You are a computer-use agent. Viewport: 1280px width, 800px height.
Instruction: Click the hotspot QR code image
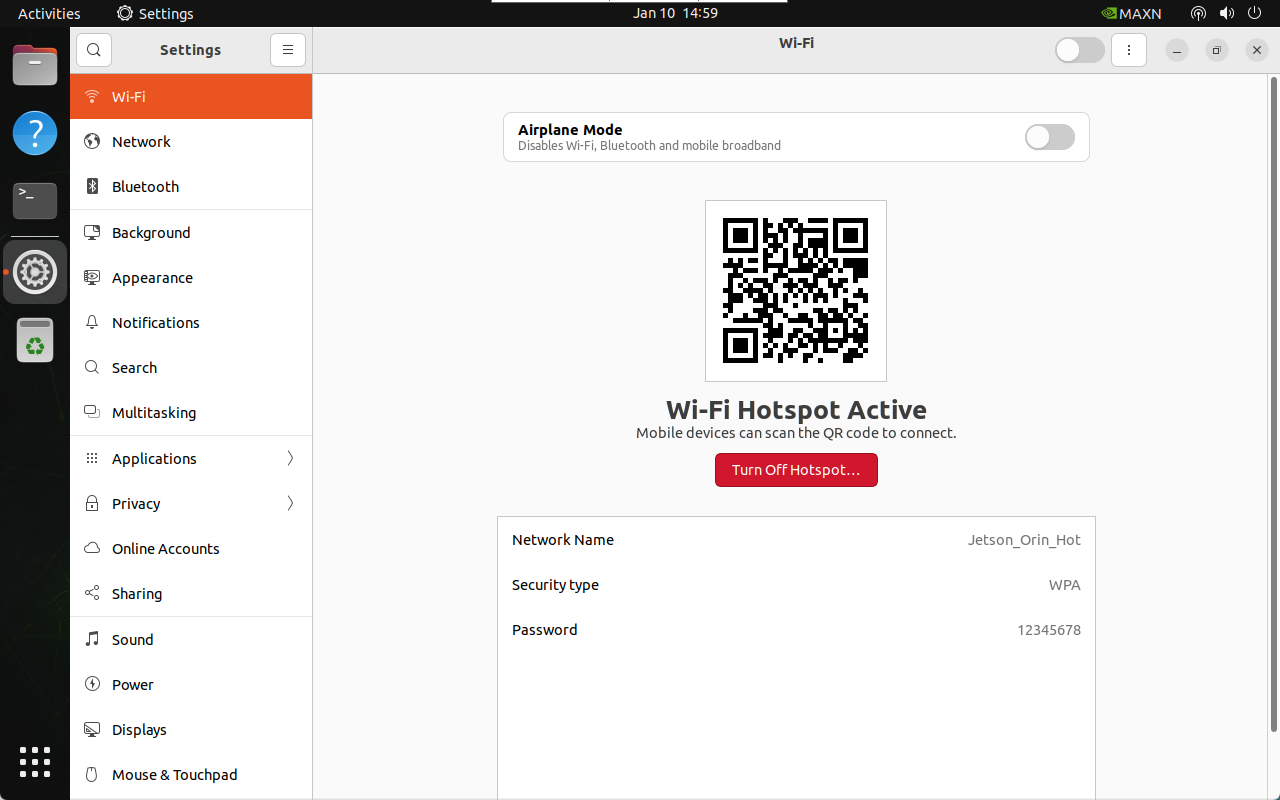pos(796,291)
